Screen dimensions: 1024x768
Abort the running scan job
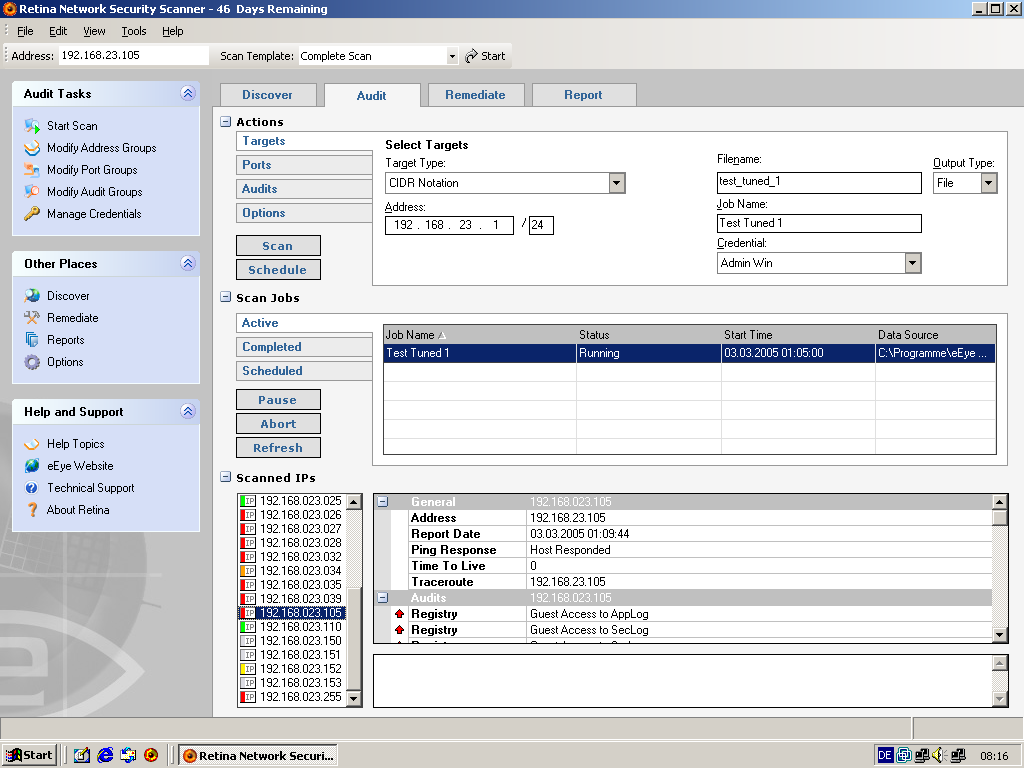tap(278, 424)
